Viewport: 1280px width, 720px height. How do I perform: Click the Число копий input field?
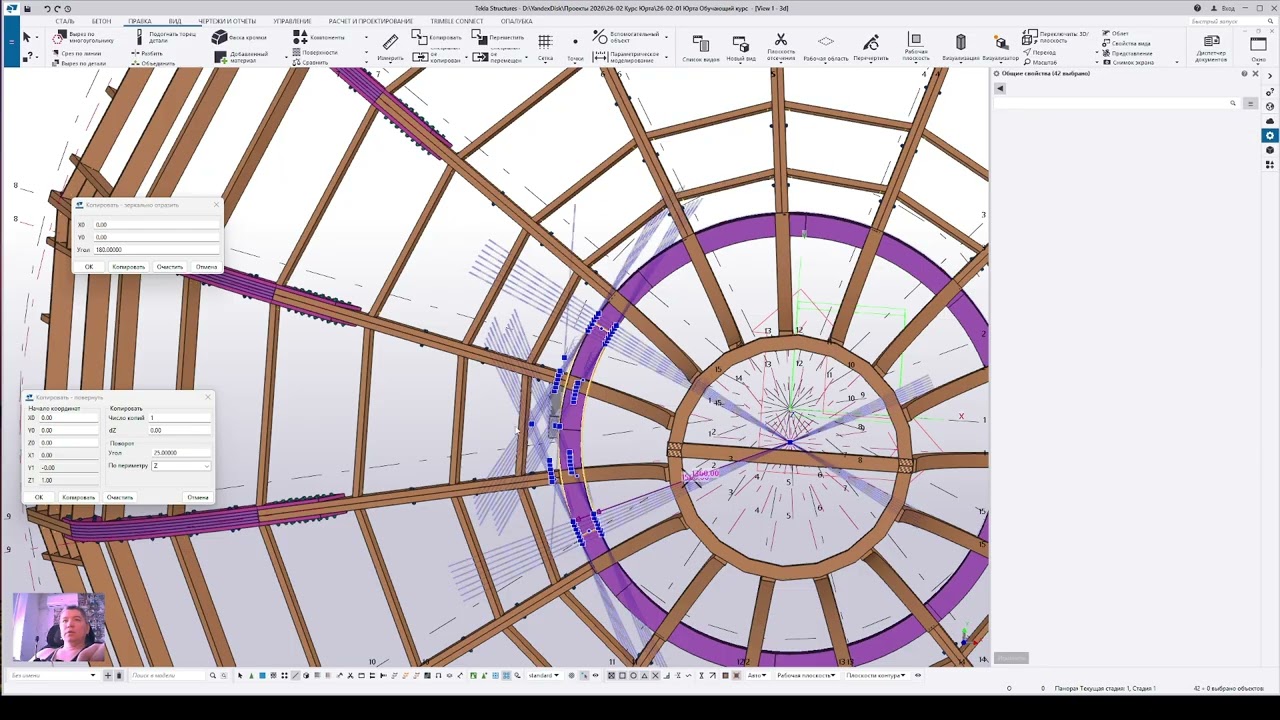click(180, 418)
